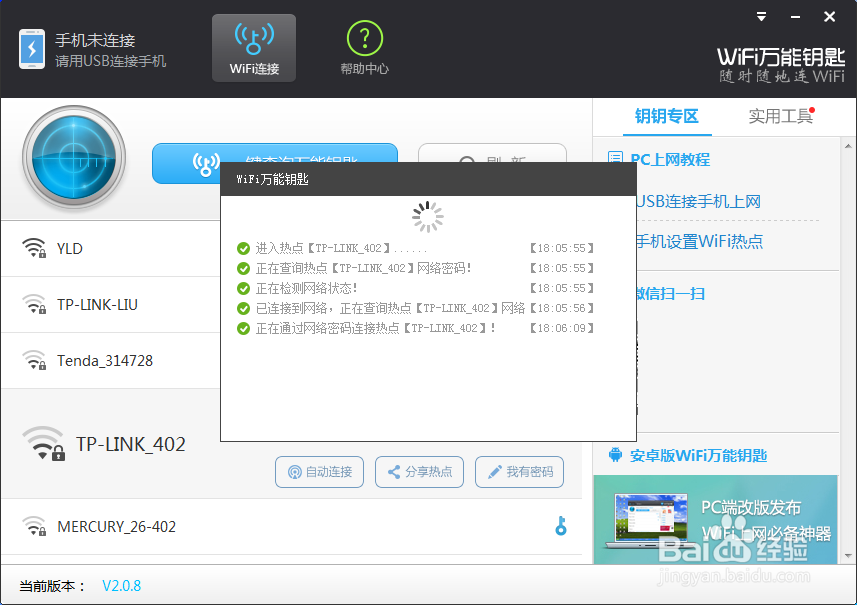The width and height of the screenshot is (857, 605).
Task: Click the circular radar scan icon
Action: (x=73, y=159)
